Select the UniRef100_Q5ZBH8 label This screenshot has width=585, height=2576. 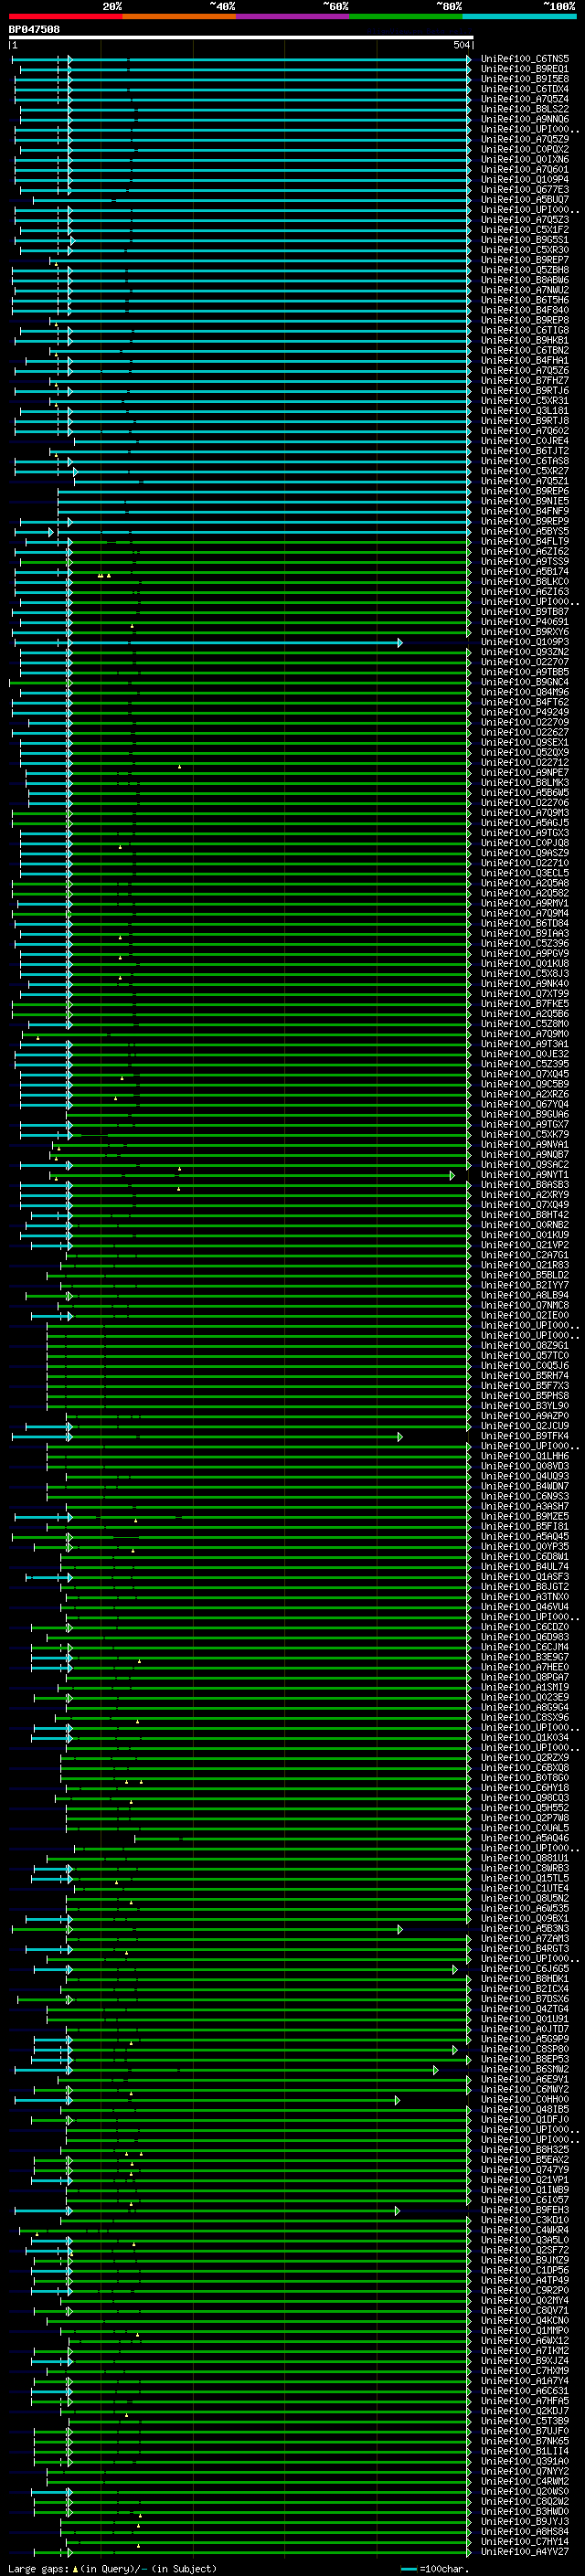coord(525,270)
